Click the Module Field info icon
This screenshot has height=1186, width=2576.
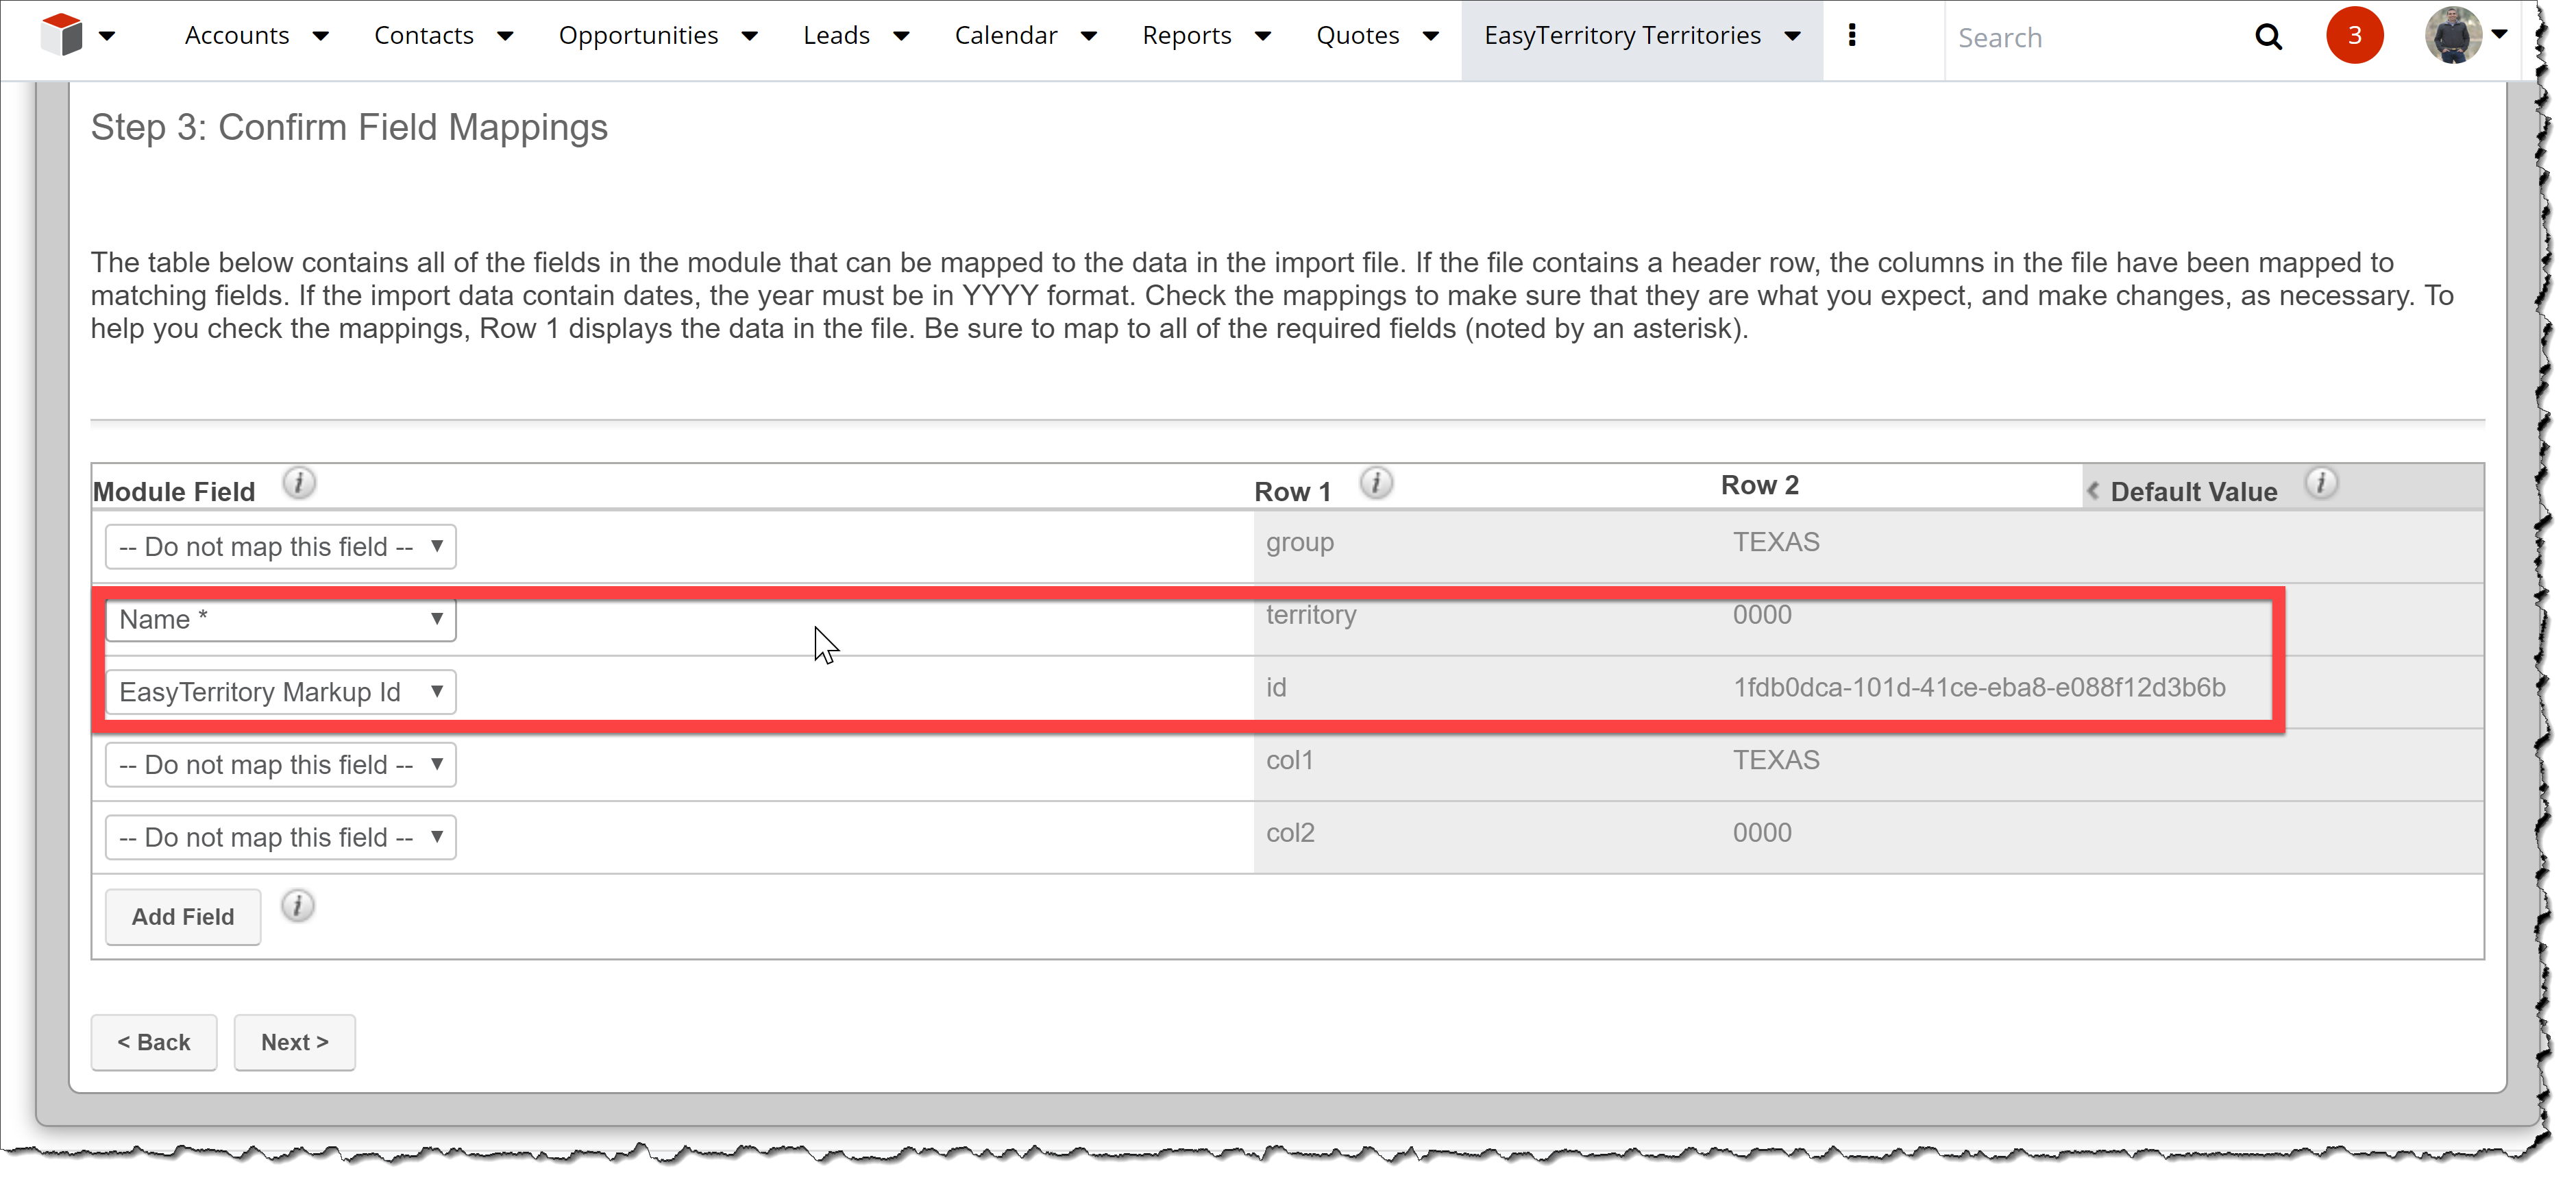pos(298,483)
